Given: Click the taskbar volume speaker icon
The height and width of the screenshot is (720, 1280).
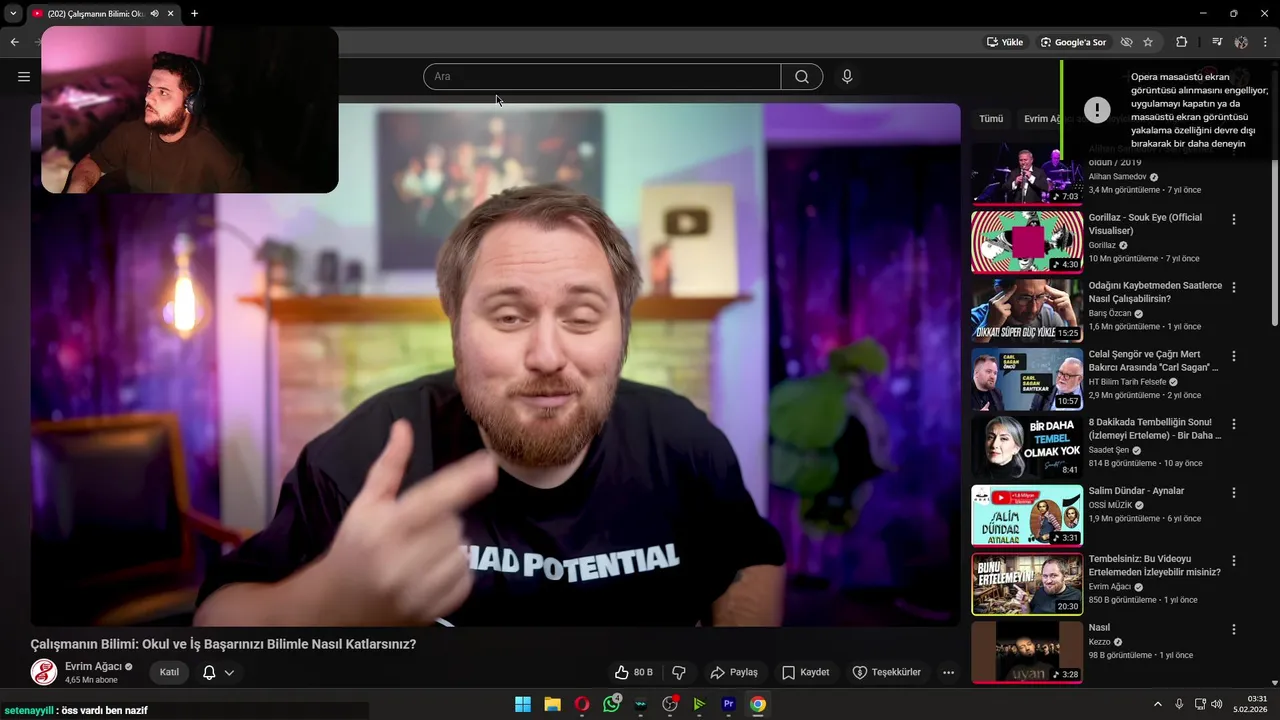Looking at the screenshot, I should click(1217, 704).
